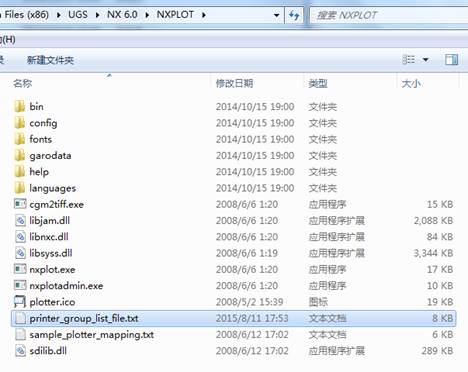Image resolution: width=468 pixels, height=372 pixels.
Task: Select the file name libsyss.dll
Action: [51, 253]
